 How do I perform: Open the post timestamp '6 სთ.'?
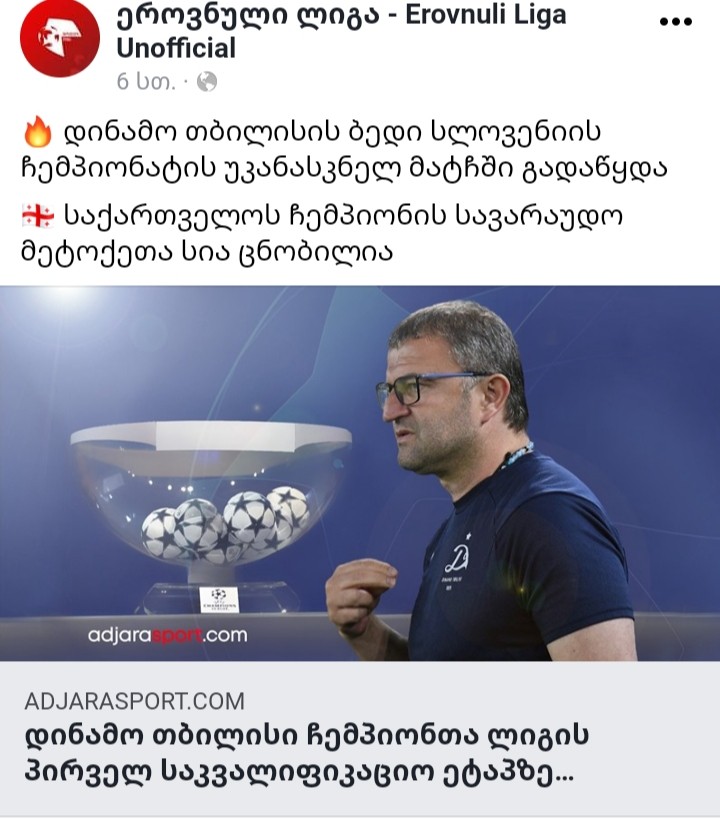[x=145, y=82]
